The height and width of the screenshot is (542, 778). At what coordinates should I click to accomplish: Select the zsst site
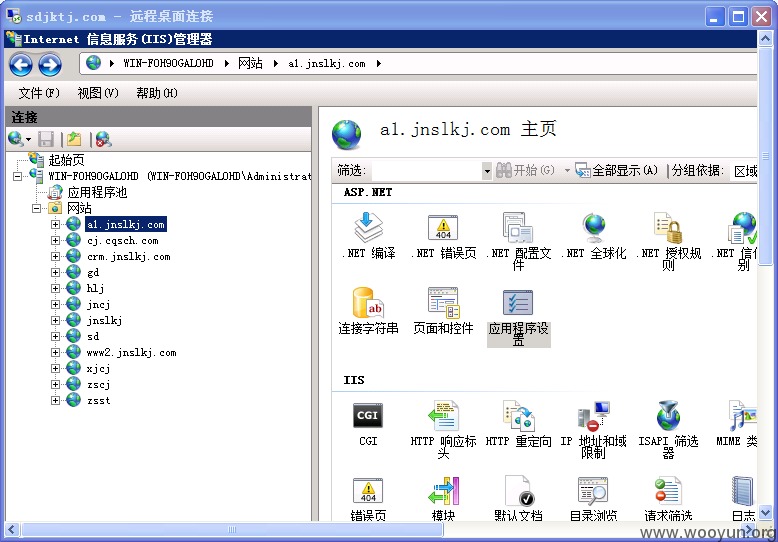(x=98, y=400)
